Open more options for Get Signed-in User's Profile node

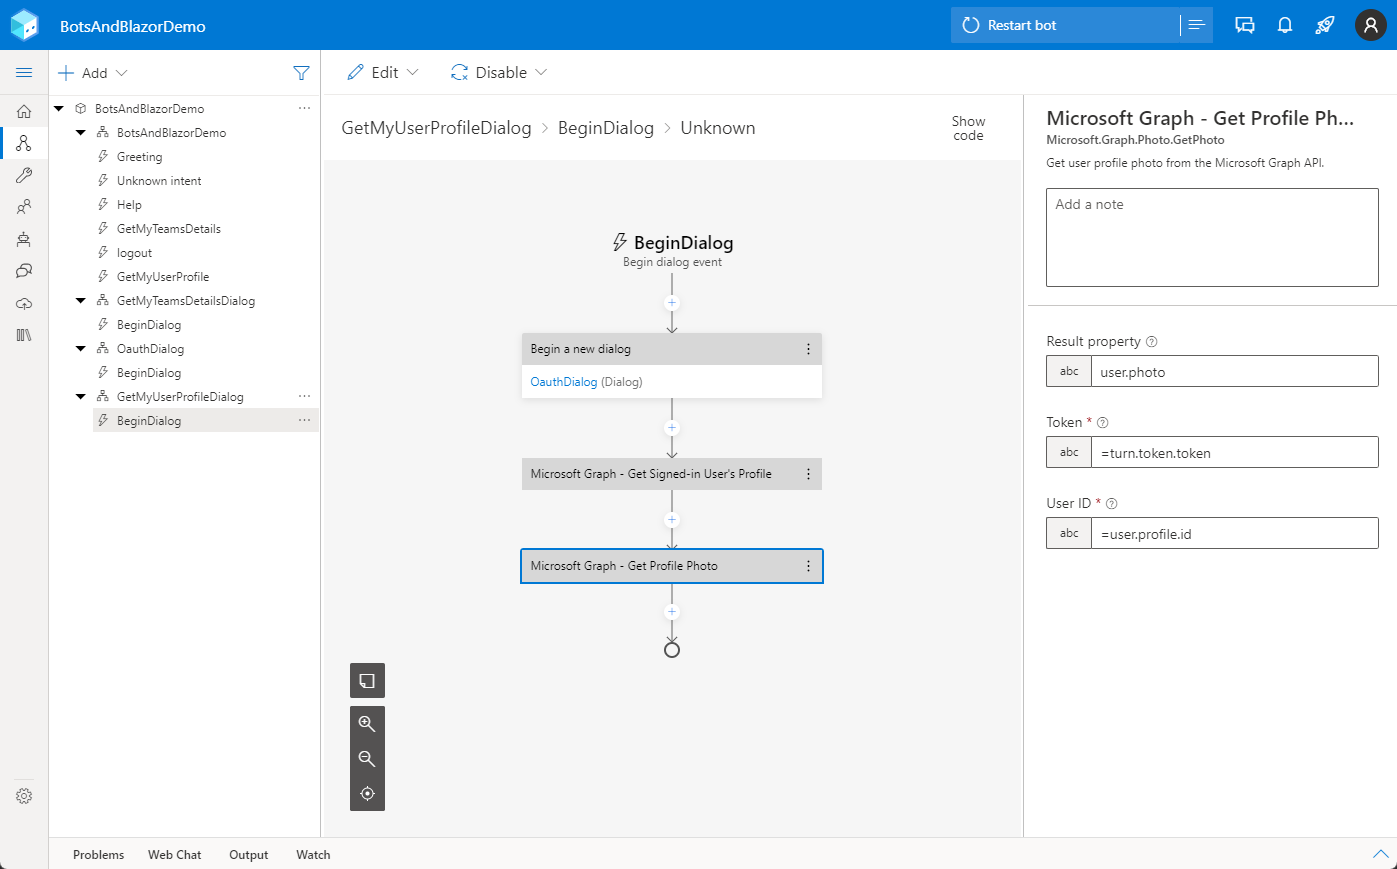point(808,474)
